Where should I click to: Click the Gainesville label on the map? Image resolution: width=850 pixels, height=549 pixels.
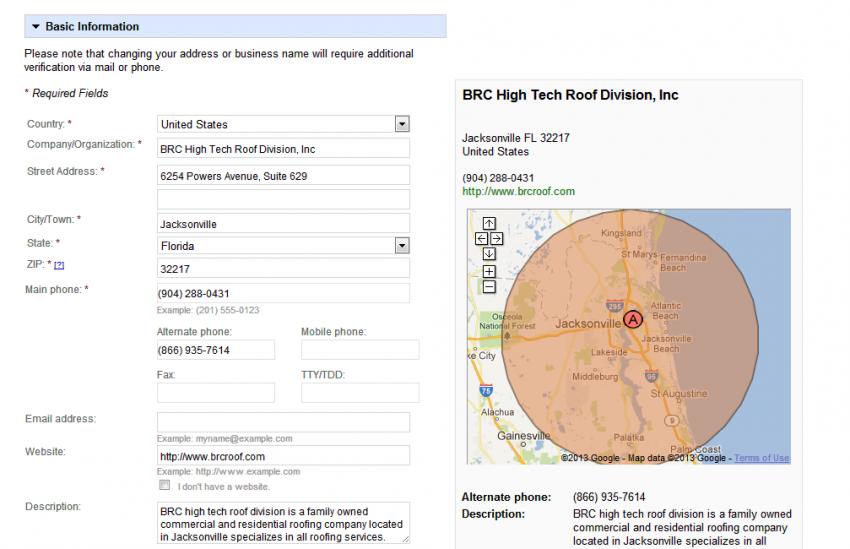(x=524, y=436)
